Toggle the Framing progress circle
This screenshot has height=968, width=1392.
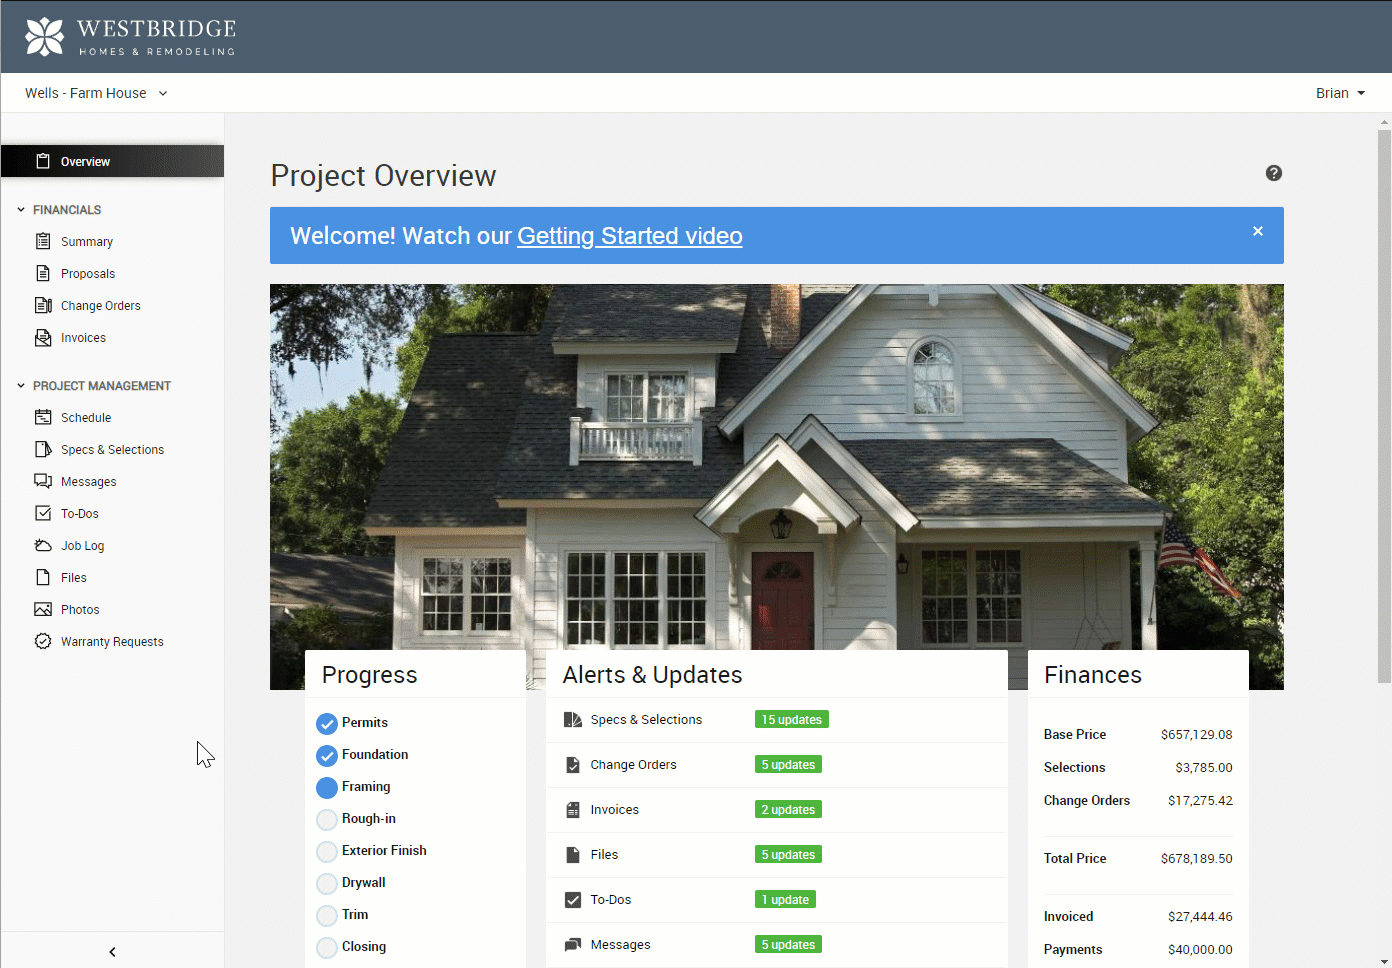tap(327, 788)
